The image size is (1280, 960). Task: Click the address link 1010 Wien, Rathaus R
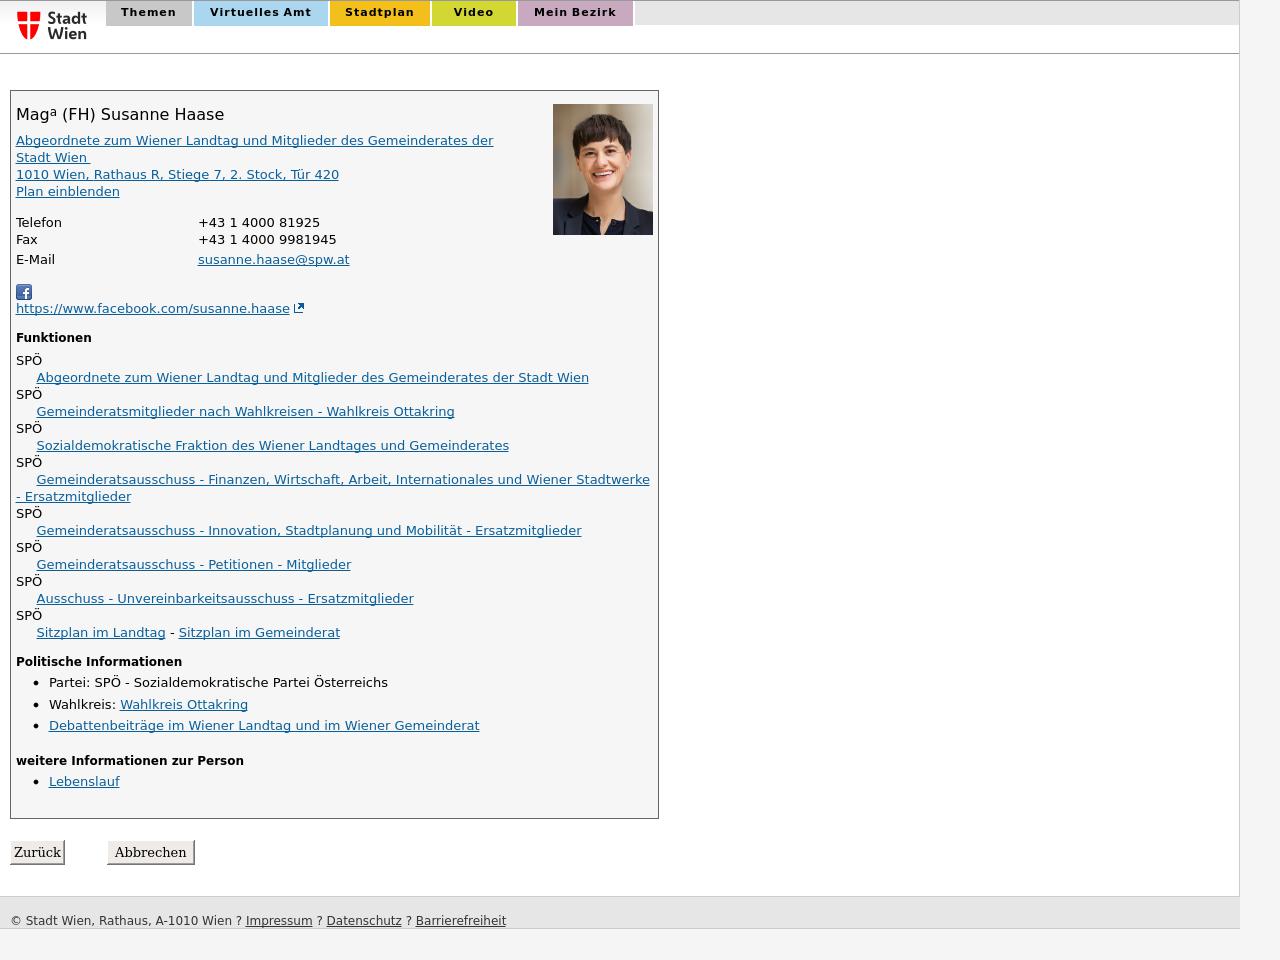pos(177,174)
